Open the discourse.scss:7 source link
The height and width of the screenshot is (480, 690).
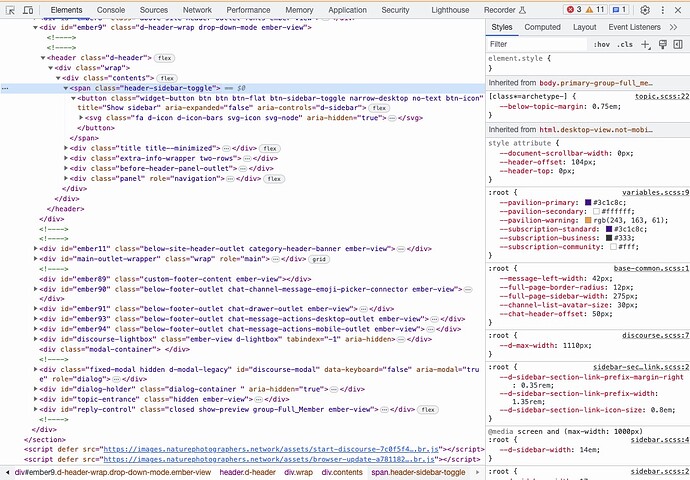pyautogui.click(x=655, y=336)
